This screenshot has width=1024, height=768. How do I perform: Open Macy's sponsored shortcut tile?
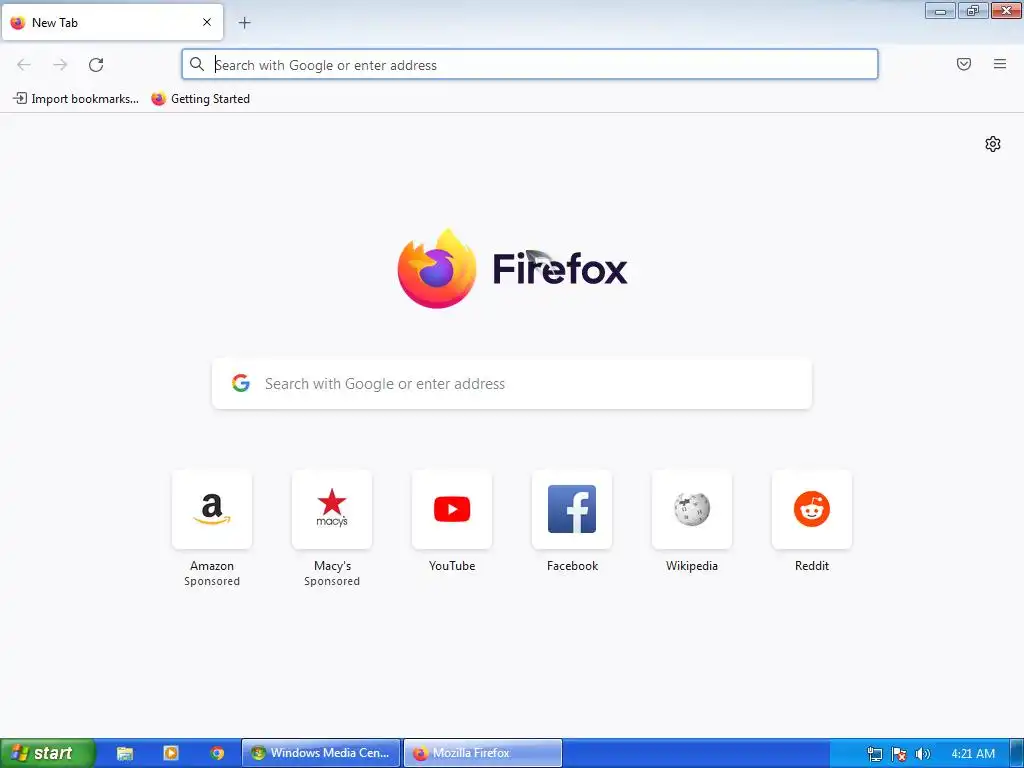coord(332,509)
